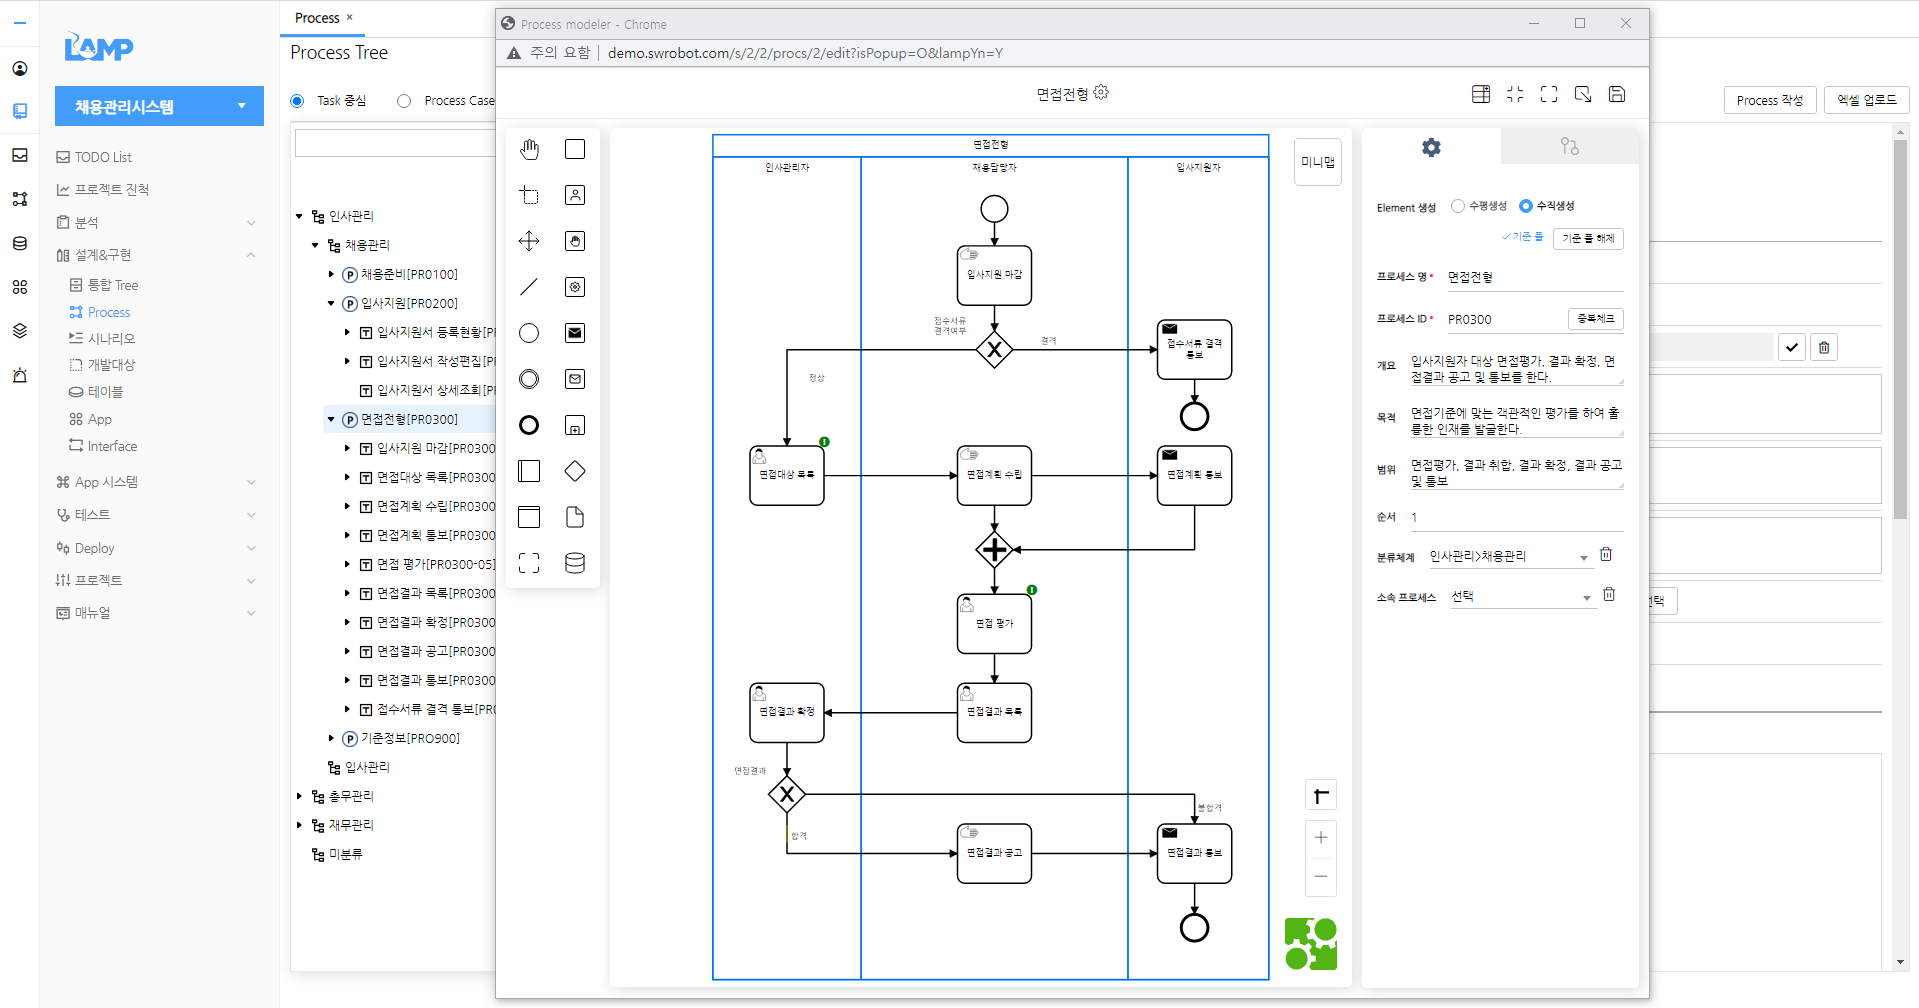Image resolution: width=1919 pixels, height=1008 pixels.
Task: Add a group dashed-frame element
Action: [529, 563]
